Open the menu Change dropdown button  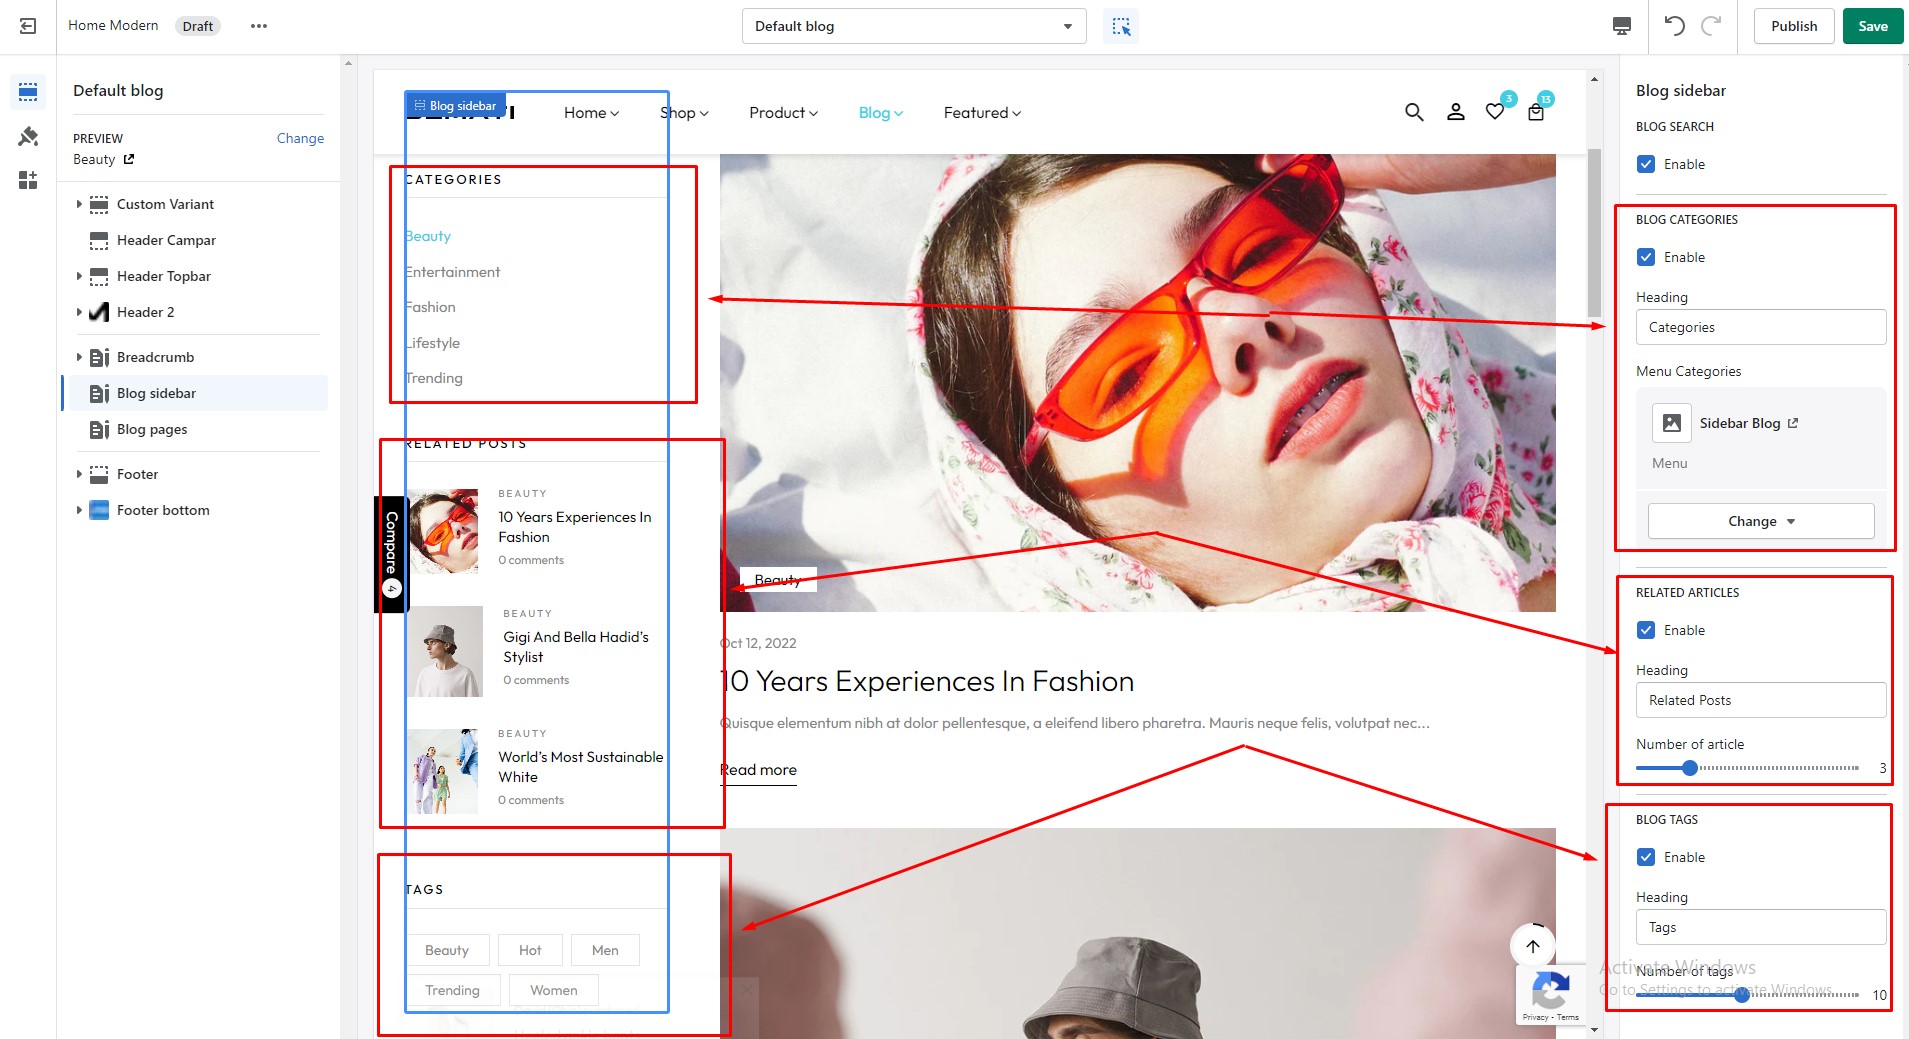click(1761, 521)
